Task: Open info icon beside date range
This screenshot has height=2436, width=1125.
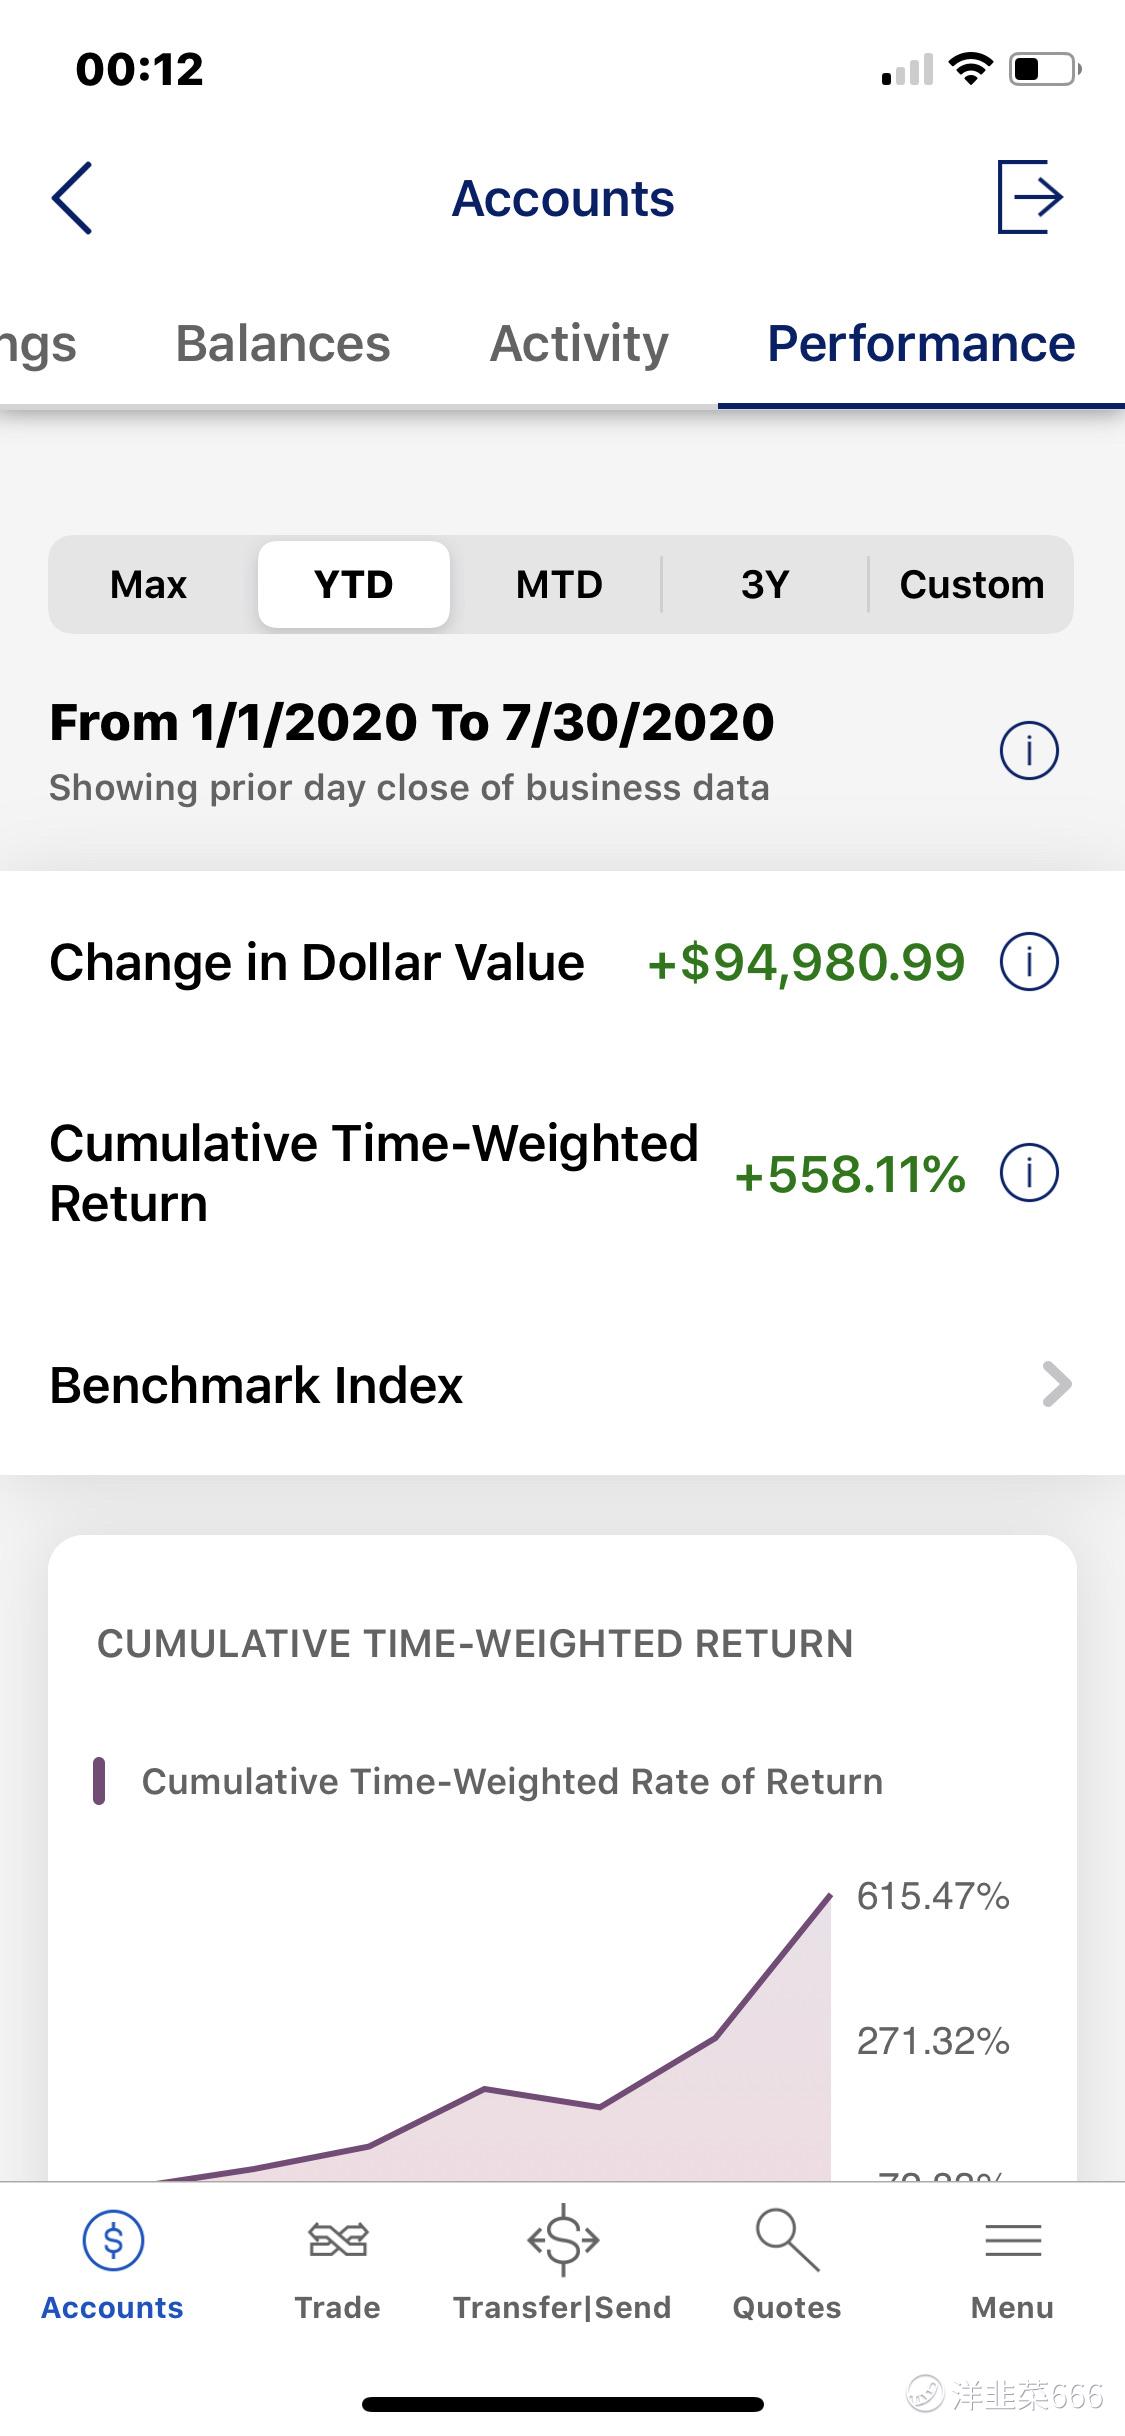Action: (1028, 750)
